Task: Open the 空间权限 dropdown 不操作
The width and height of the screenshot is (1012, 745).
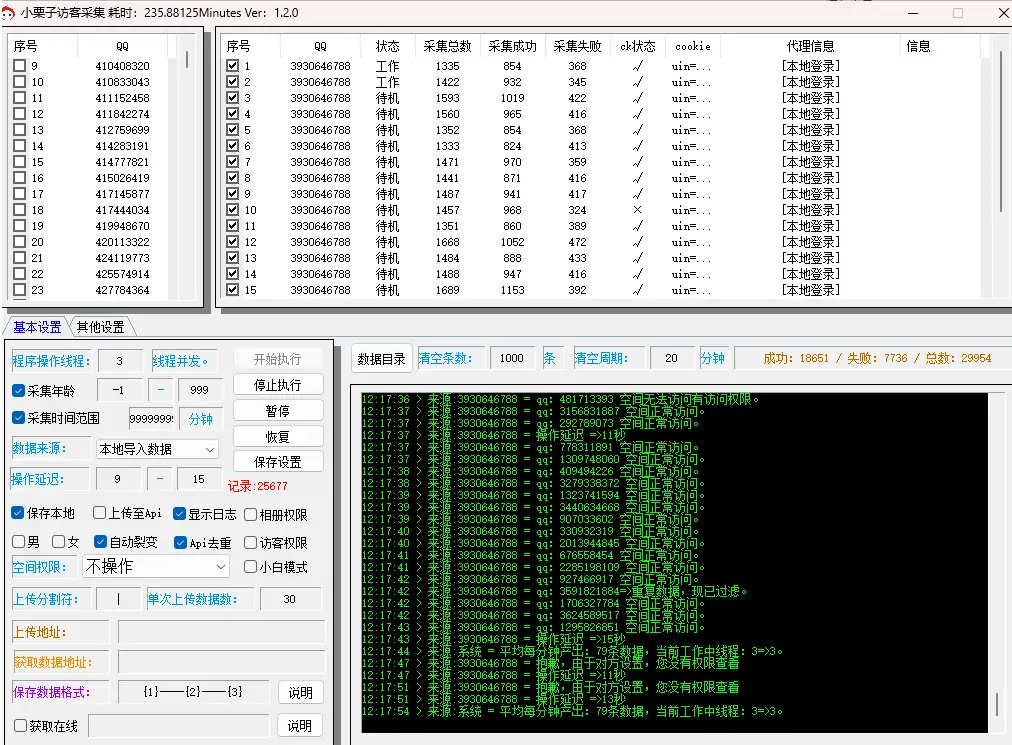Action: pyautogui.click(x=156, y=567)
